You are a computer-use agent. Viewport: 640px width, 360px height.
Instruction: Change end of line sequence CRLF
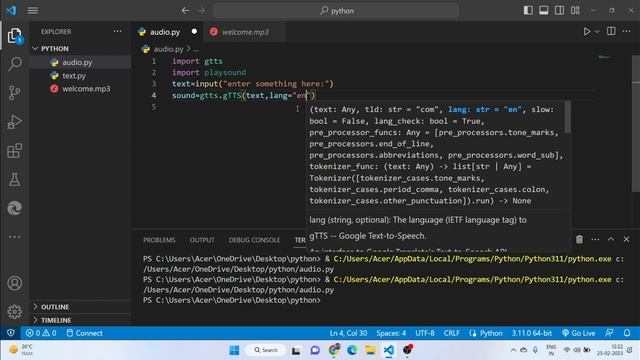[452, 333]
